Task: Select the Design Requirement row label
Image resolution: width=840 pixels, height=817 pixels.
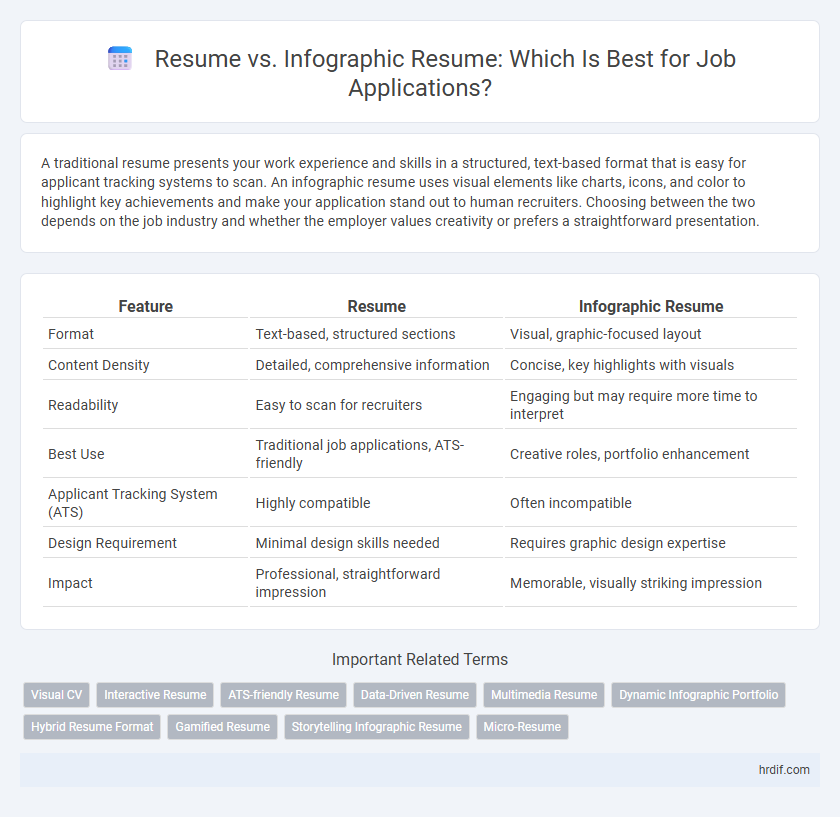Action: click(x=112, y=543)
